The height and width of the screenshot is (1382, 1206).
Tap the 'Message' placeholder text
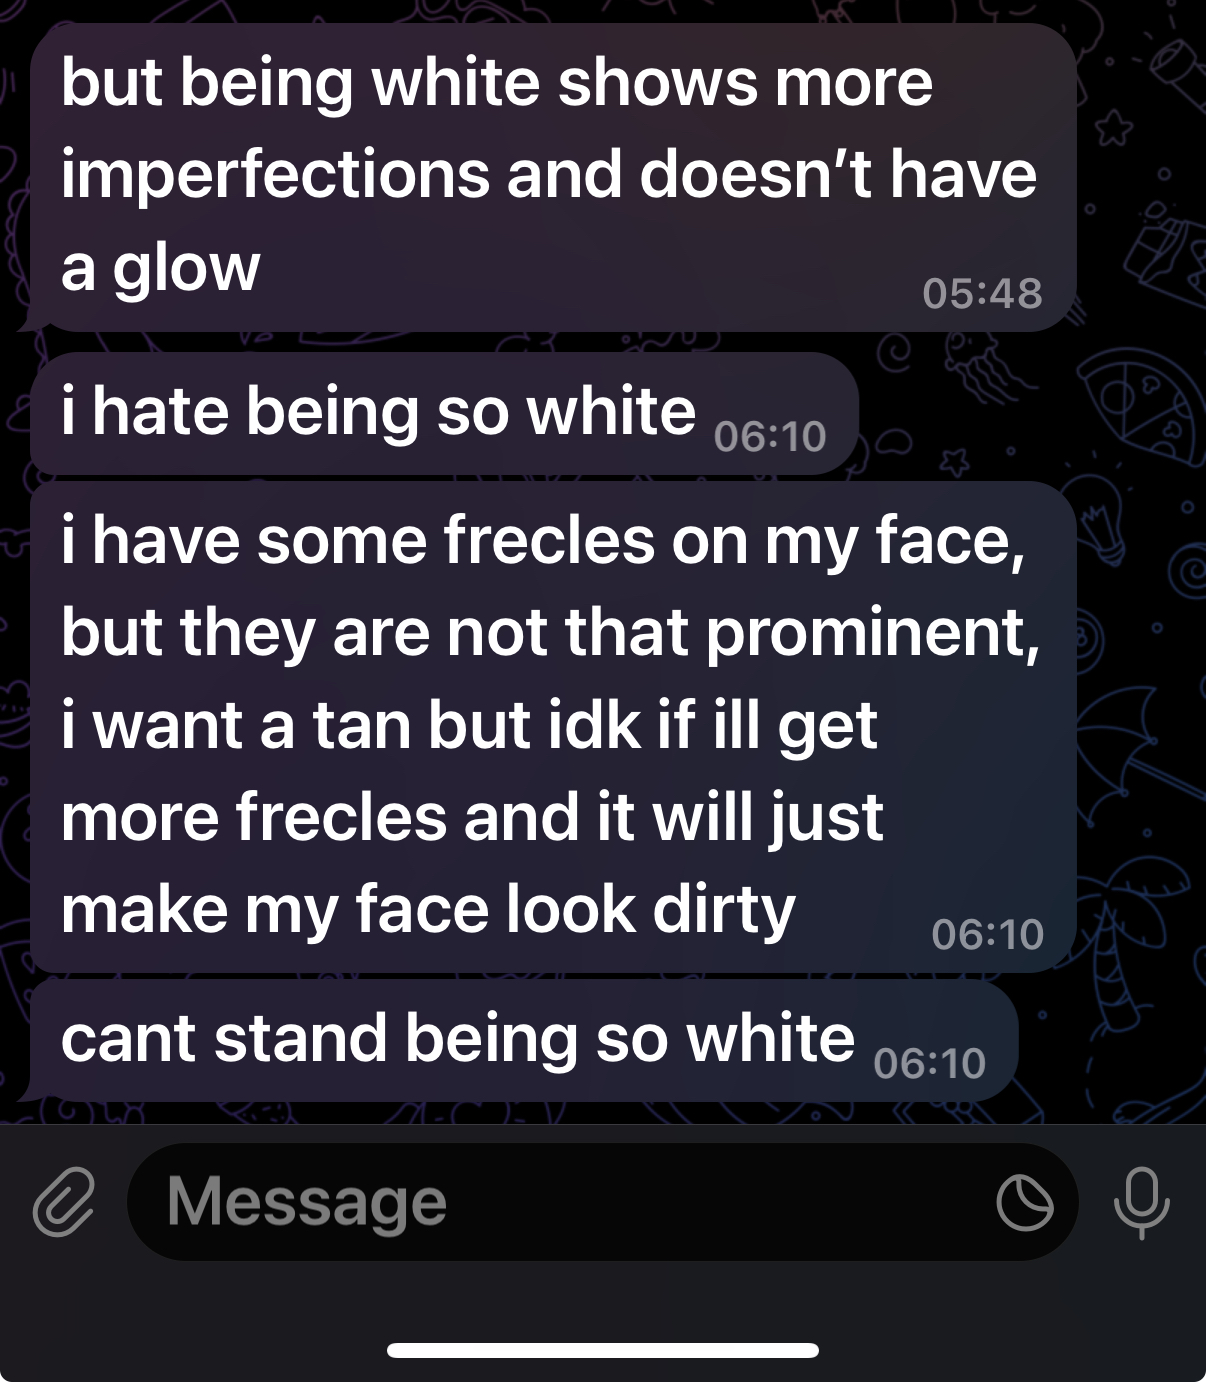pyautogui.click(x=307, y=1201)
